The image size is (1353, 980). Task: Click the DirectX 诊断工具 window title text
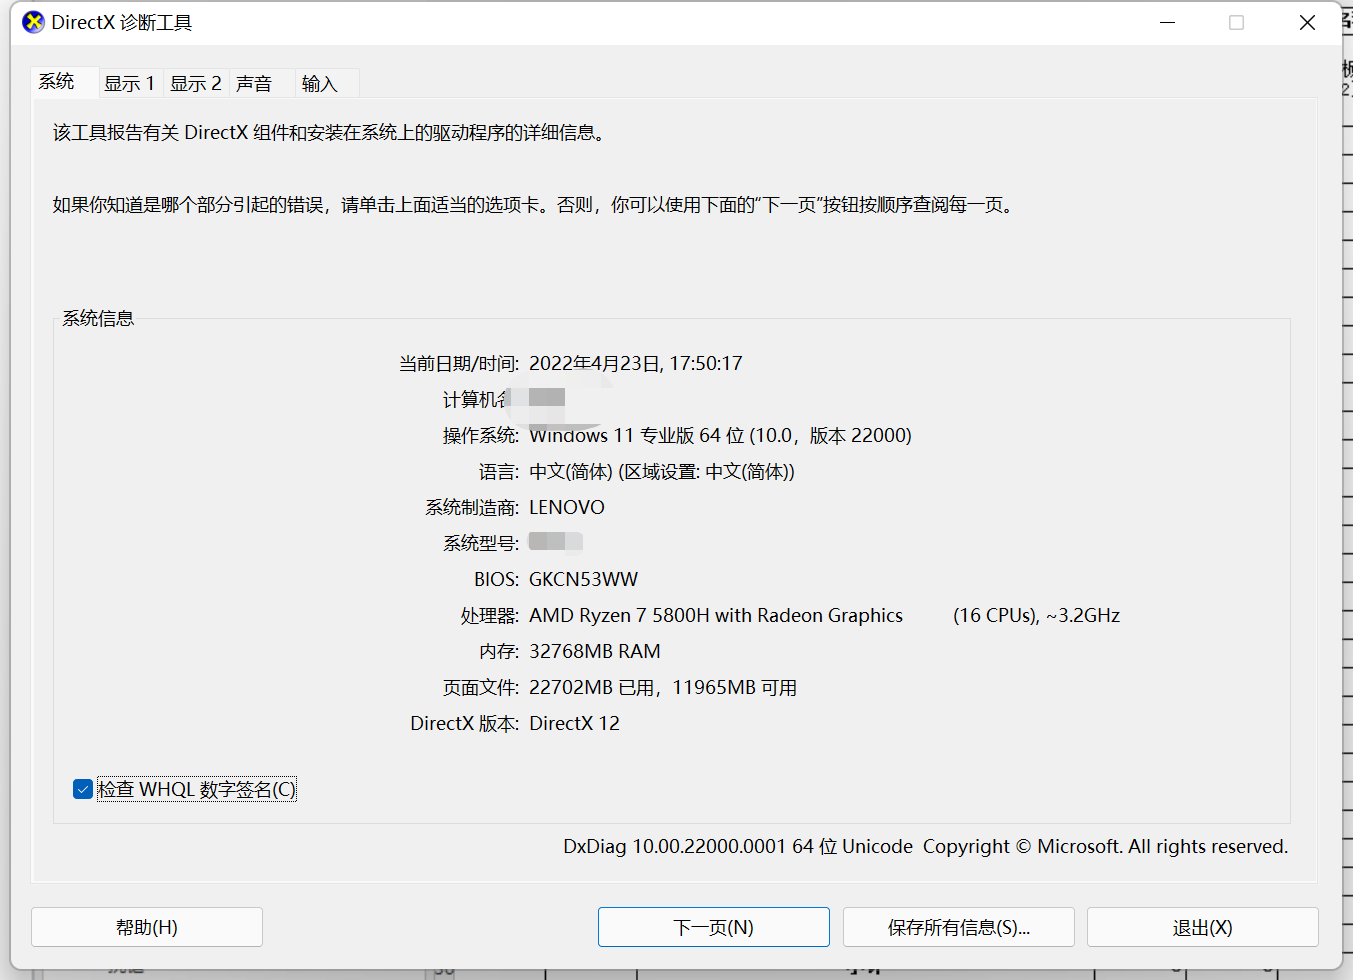tap(122, 22)
